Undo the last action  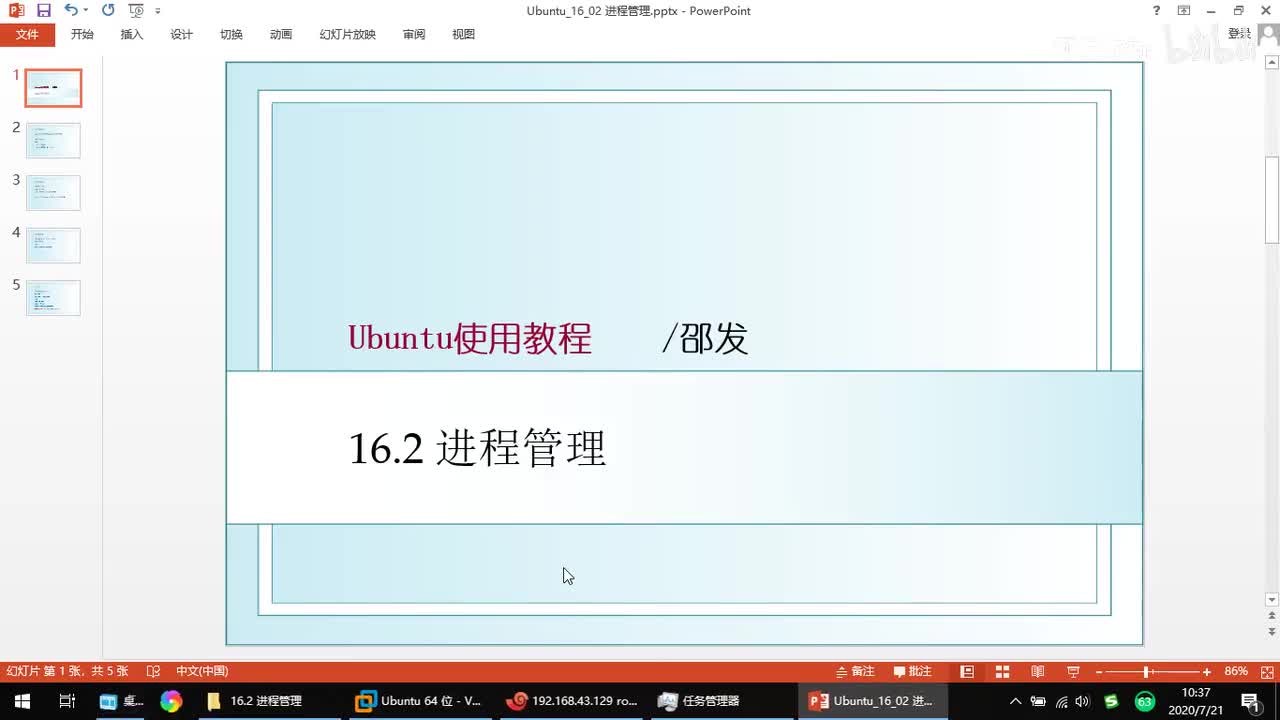tap(70, 11)
